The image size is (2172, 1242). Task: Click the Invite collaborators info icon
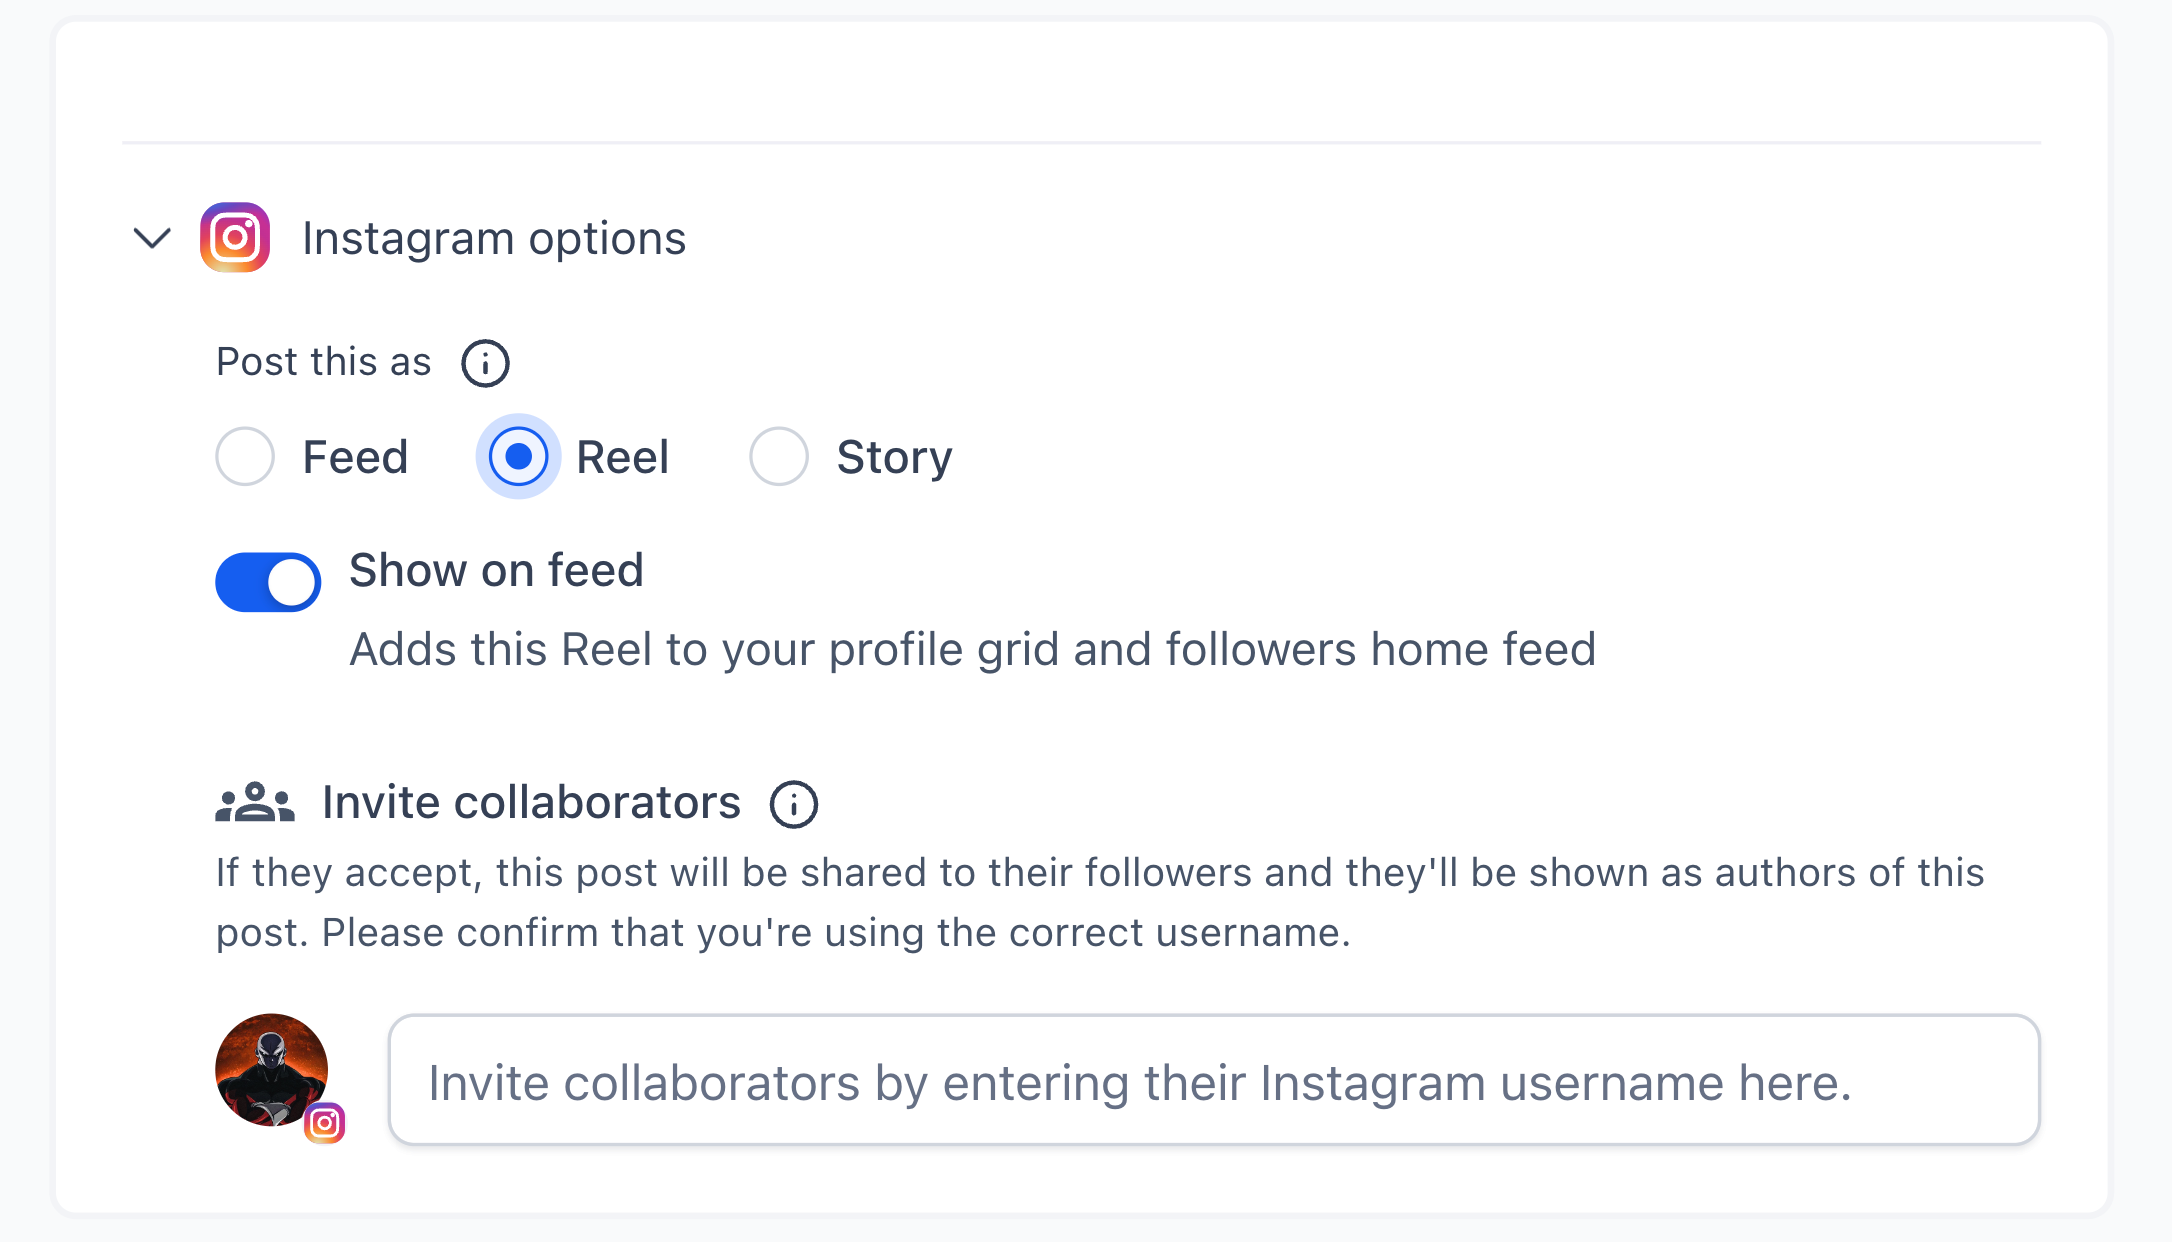794,804
